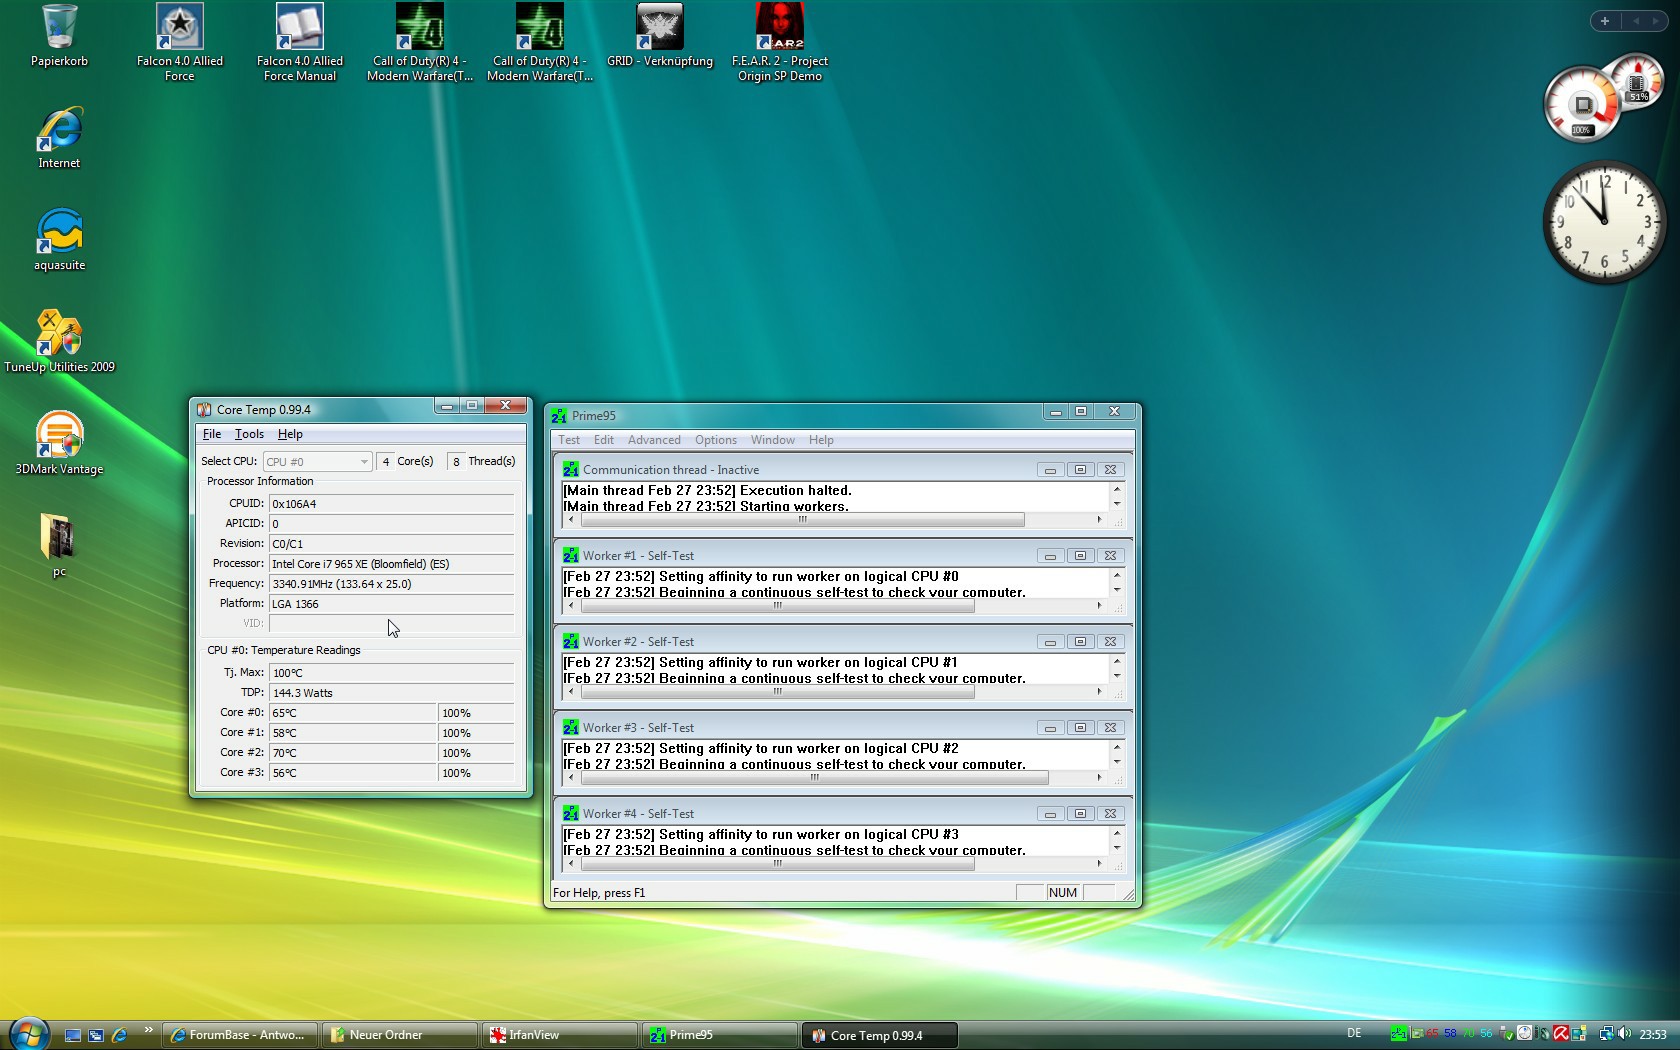
Task: Open the Help menu in Prime95
Action: [x=821, y=440]
